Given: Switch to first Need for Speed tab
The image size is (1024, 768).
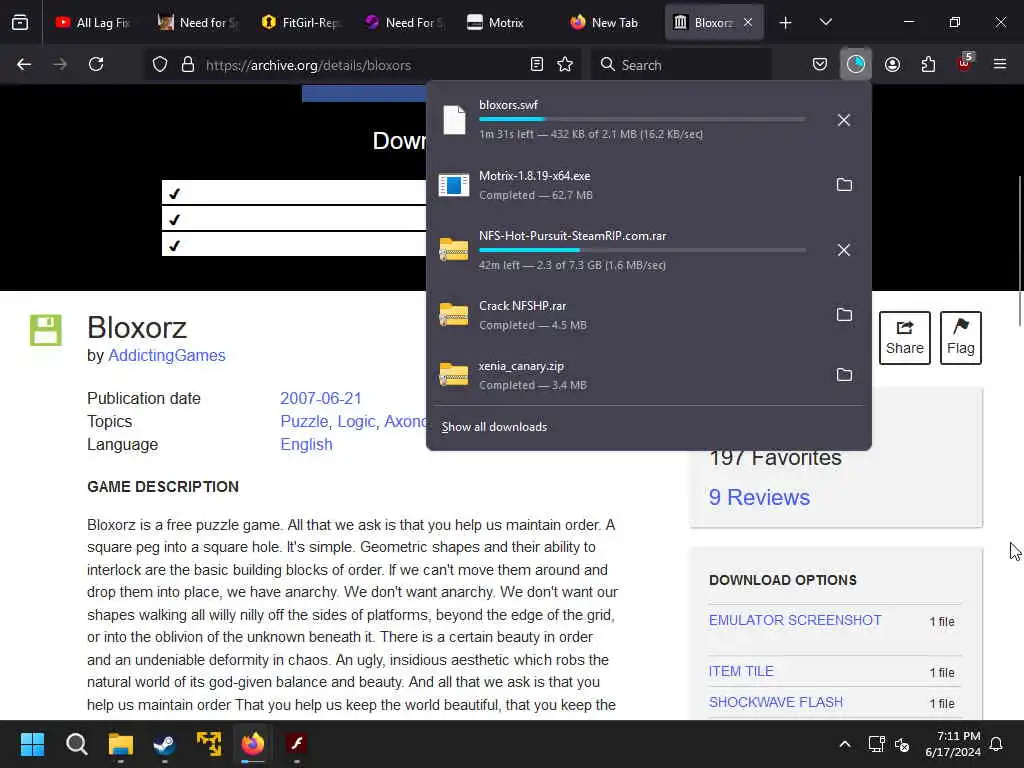Looking at the screenshot, I should pyautogui.click(x=199, y=23).
